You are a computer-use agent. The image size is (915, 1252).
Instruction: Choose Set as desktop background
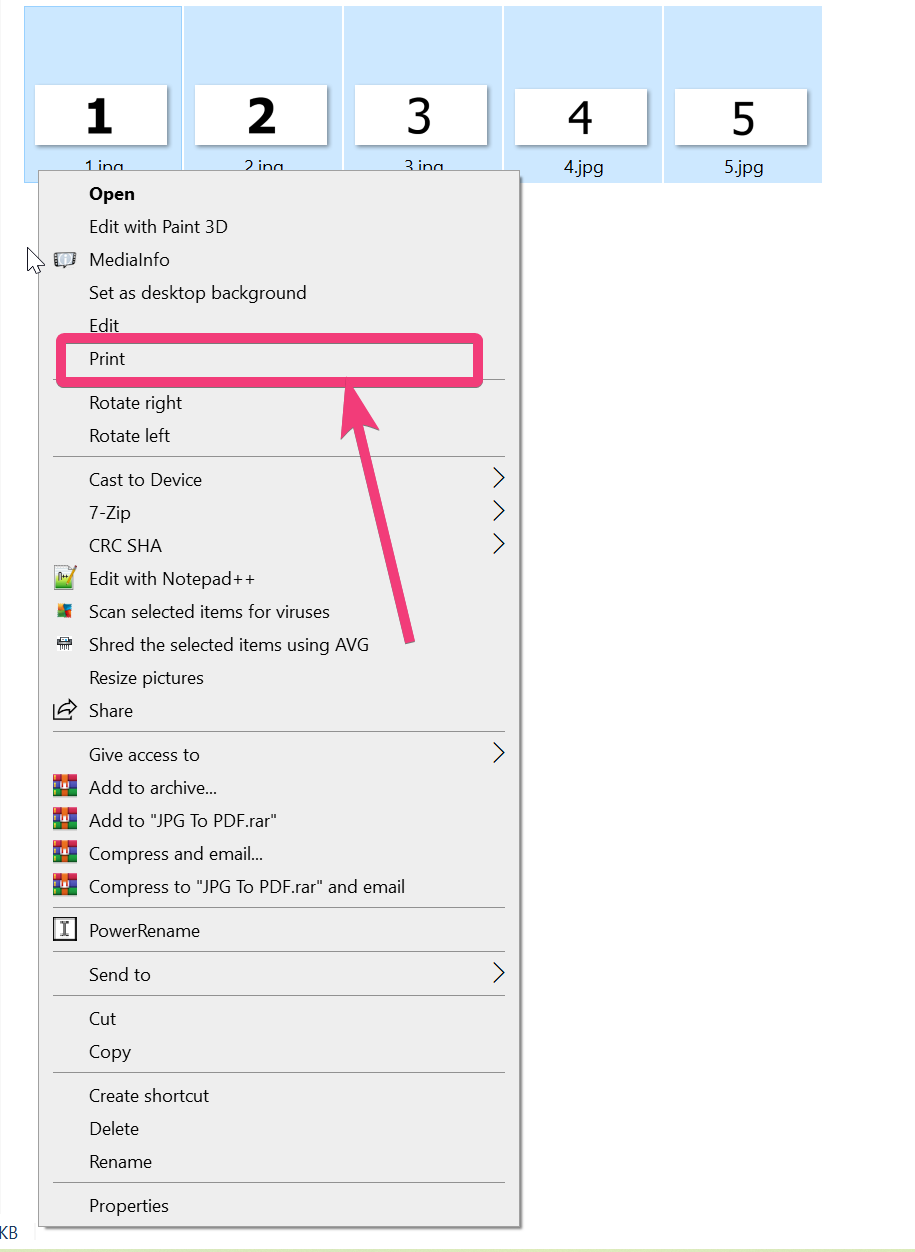(197, 293)
